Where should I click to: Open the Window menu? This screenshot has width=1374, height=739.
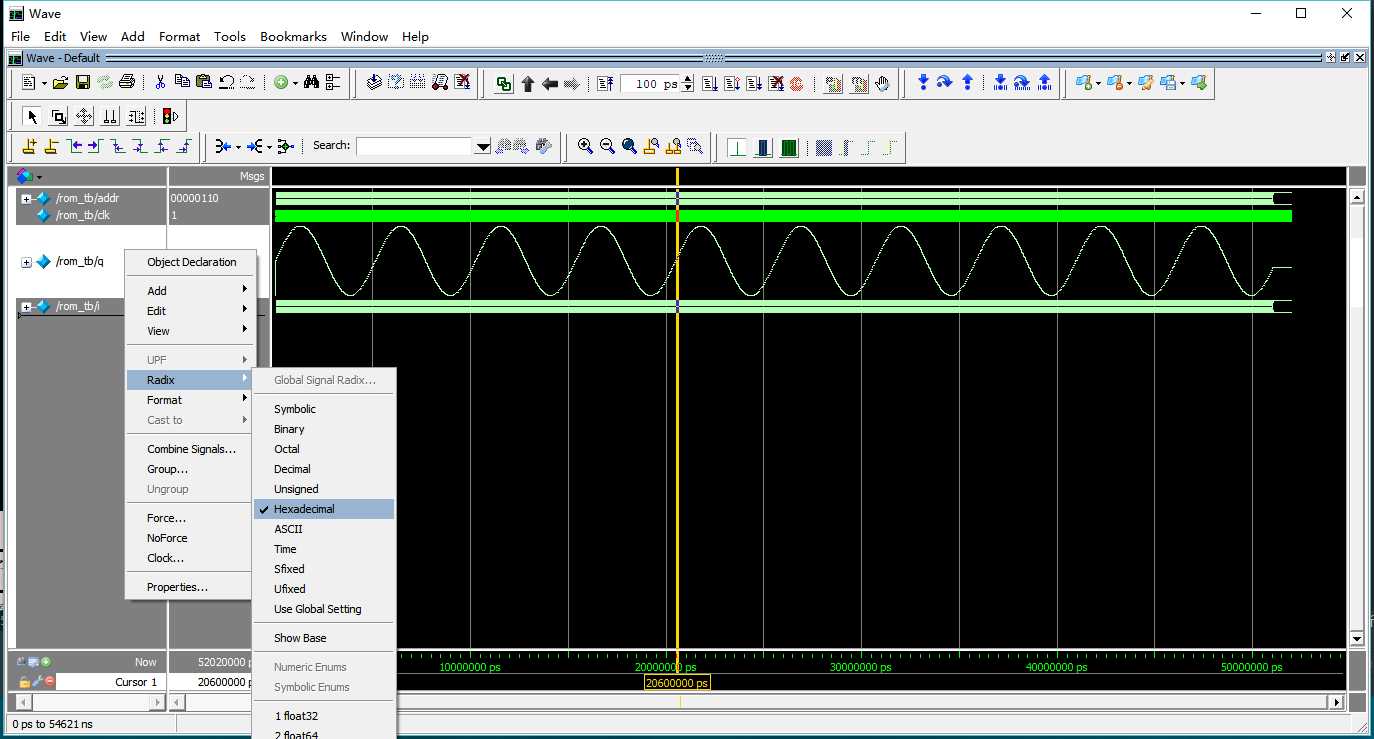coord(364,36)
